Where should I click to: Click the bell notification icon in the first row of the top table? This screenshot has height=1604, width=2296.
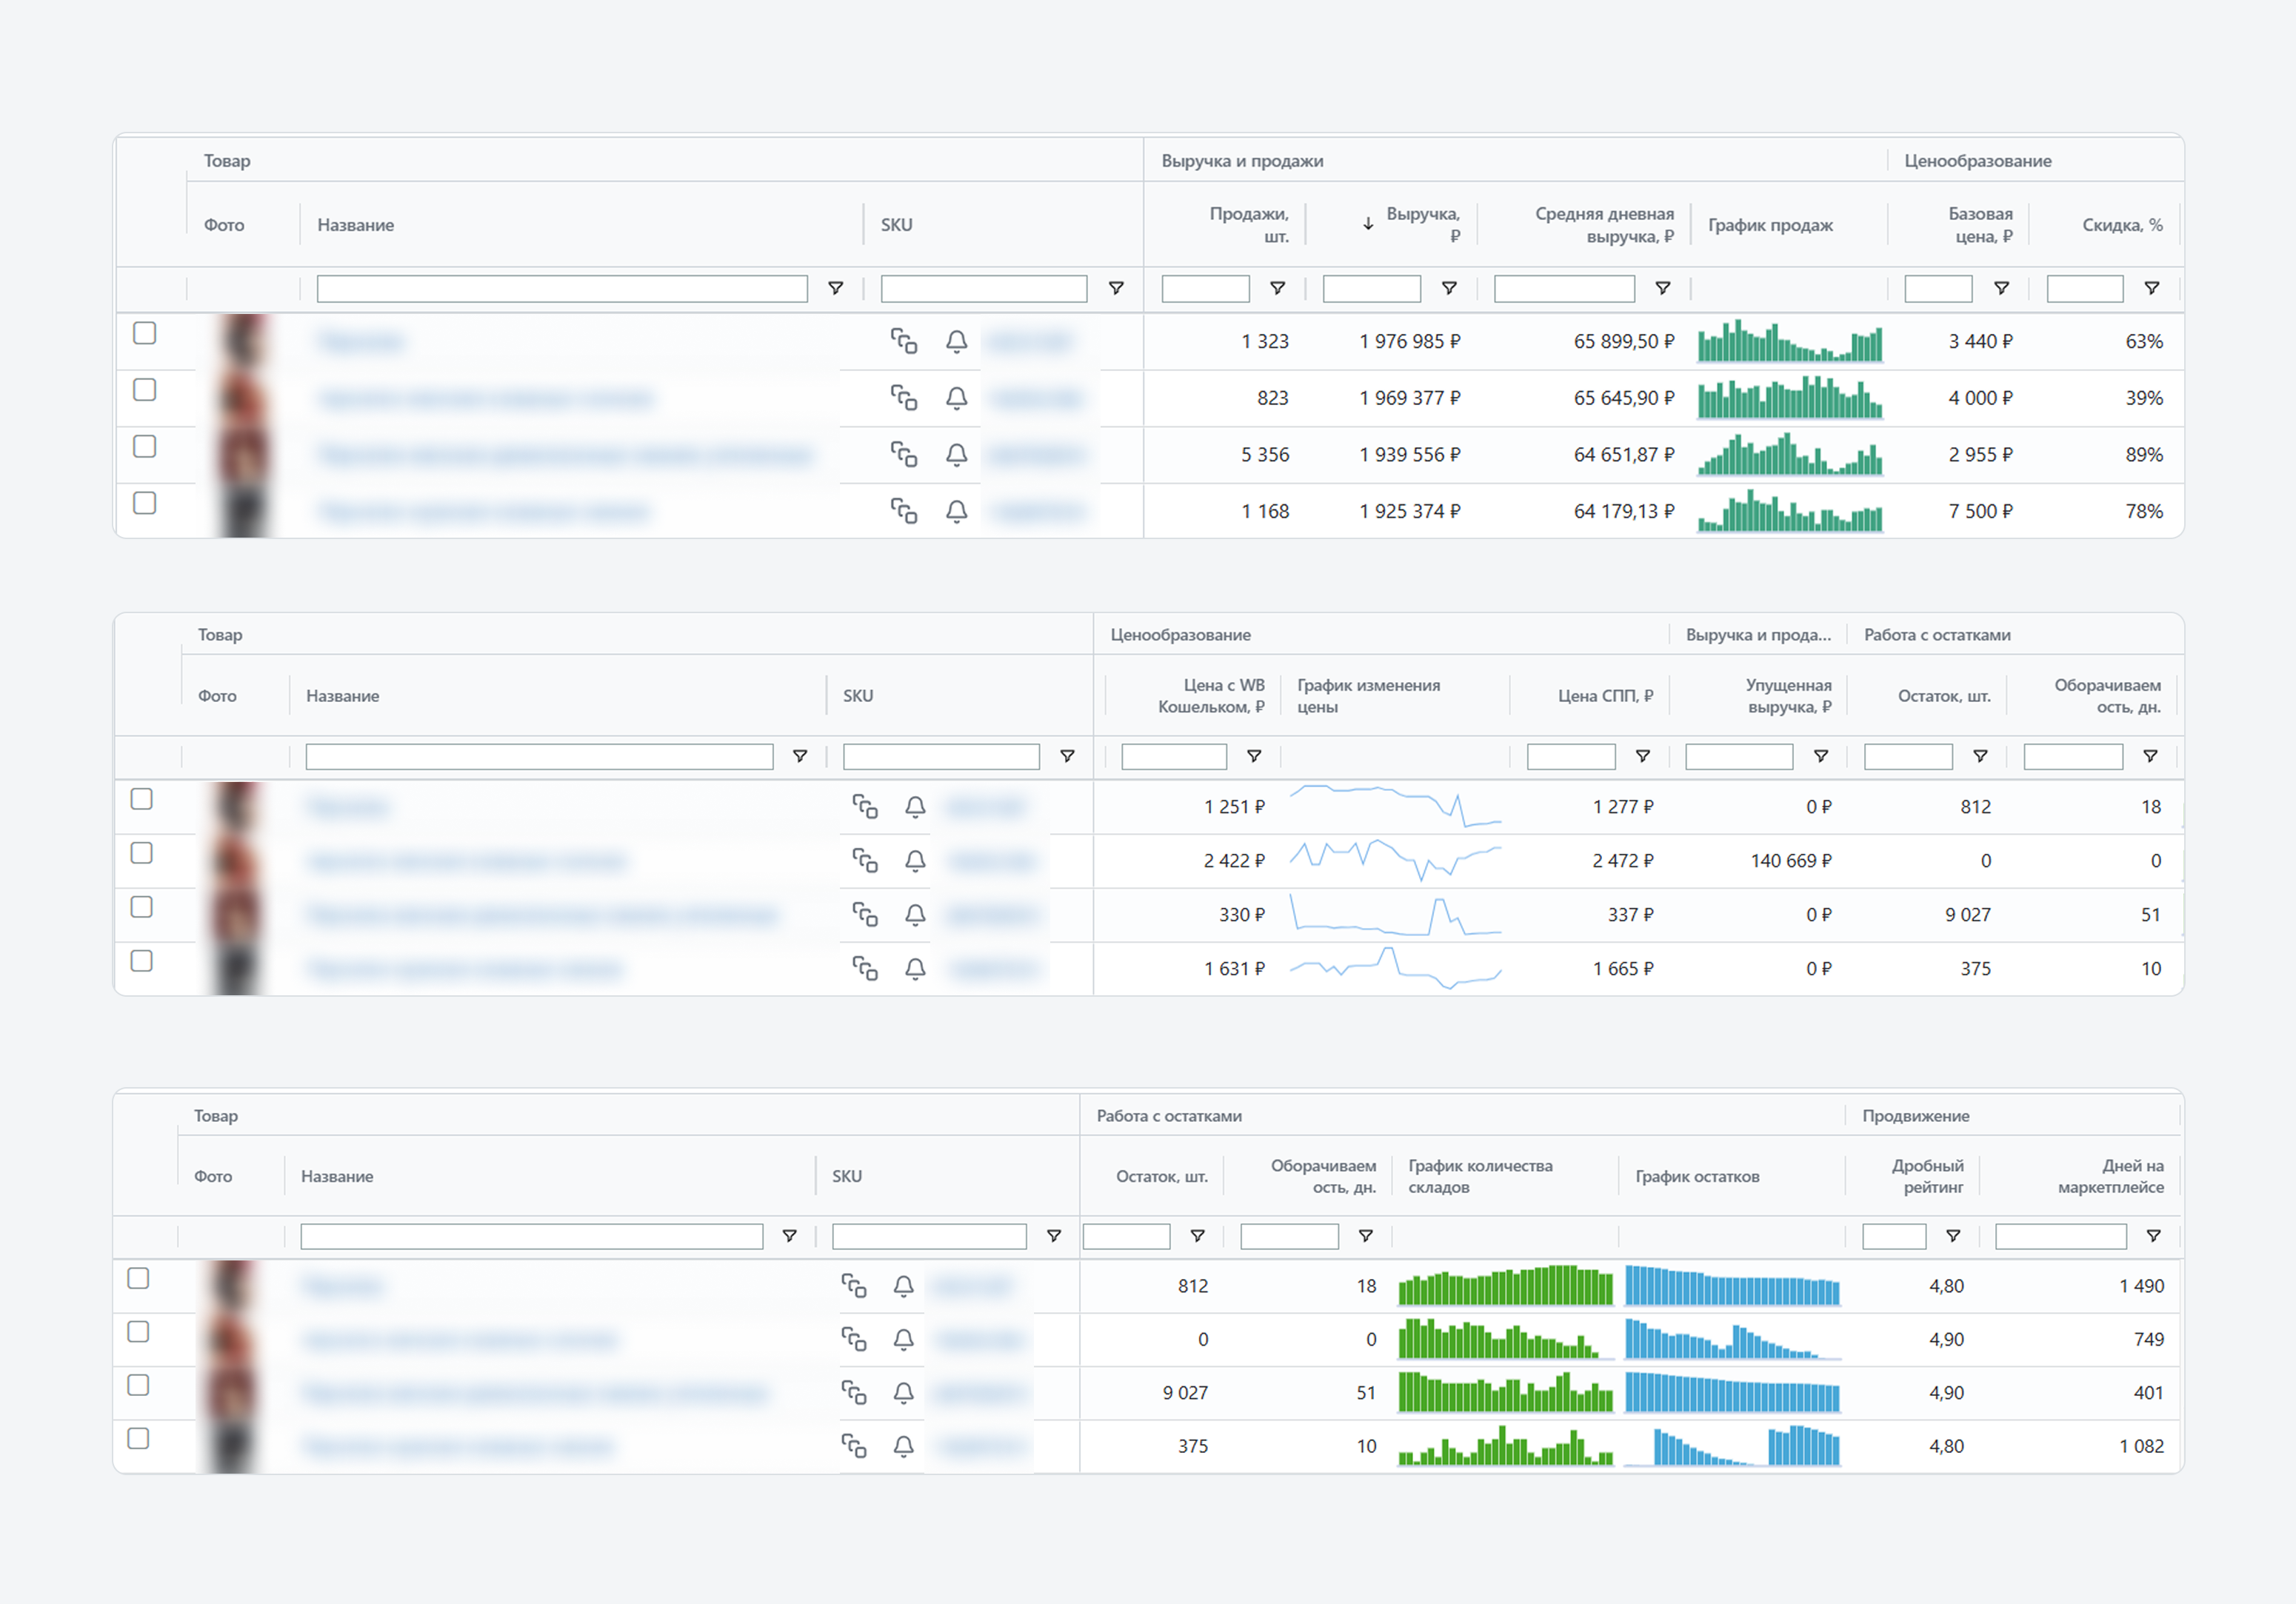(x=956, y=341)
